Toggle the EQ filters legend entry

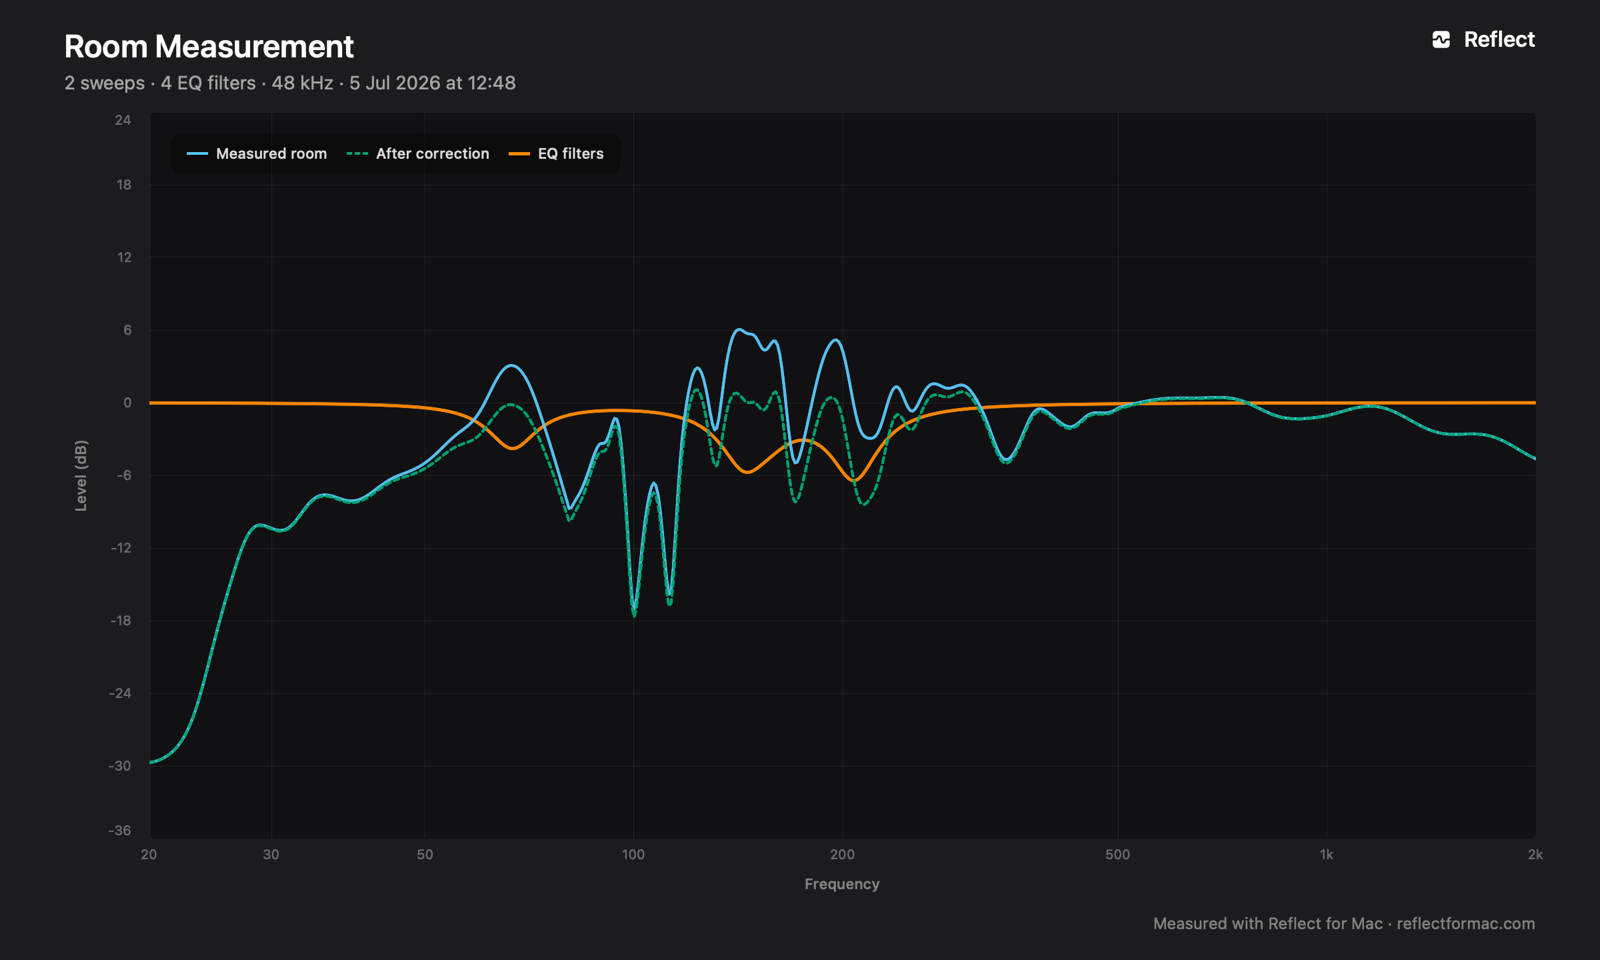click(556, 154)
